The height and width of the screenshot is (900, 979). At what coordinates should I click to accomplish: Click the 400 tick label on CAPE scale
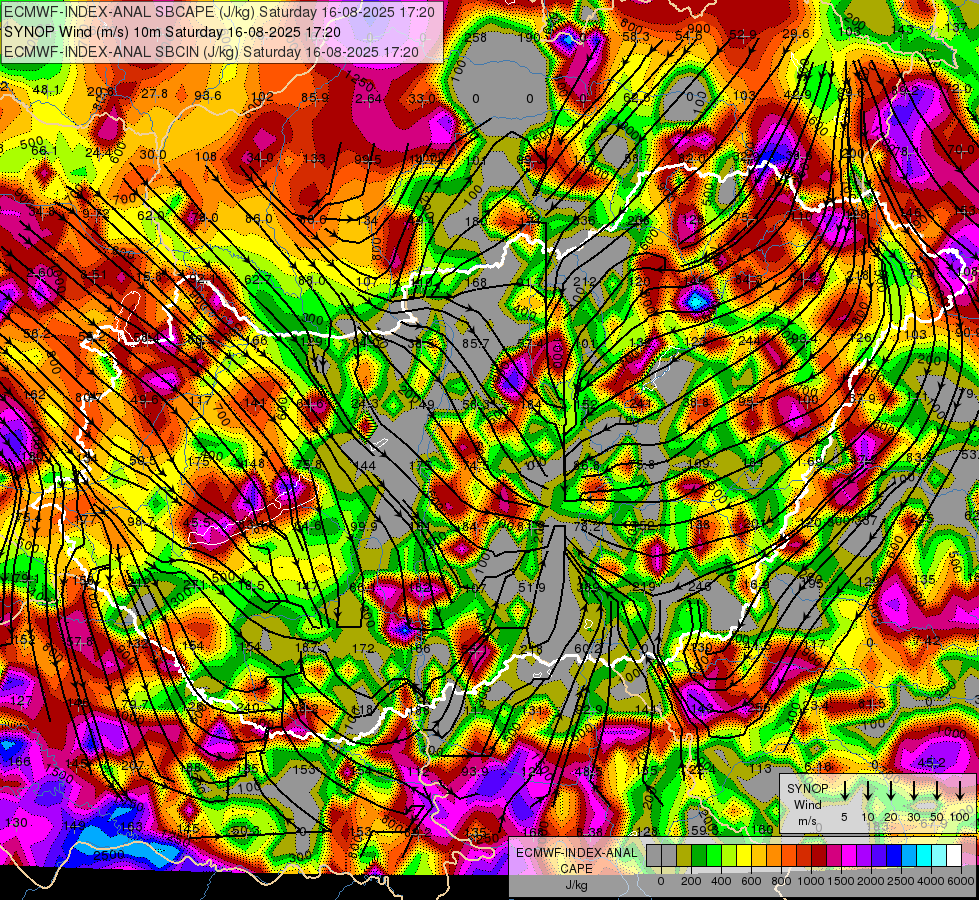pyautogui.click(x=721, y=881)
